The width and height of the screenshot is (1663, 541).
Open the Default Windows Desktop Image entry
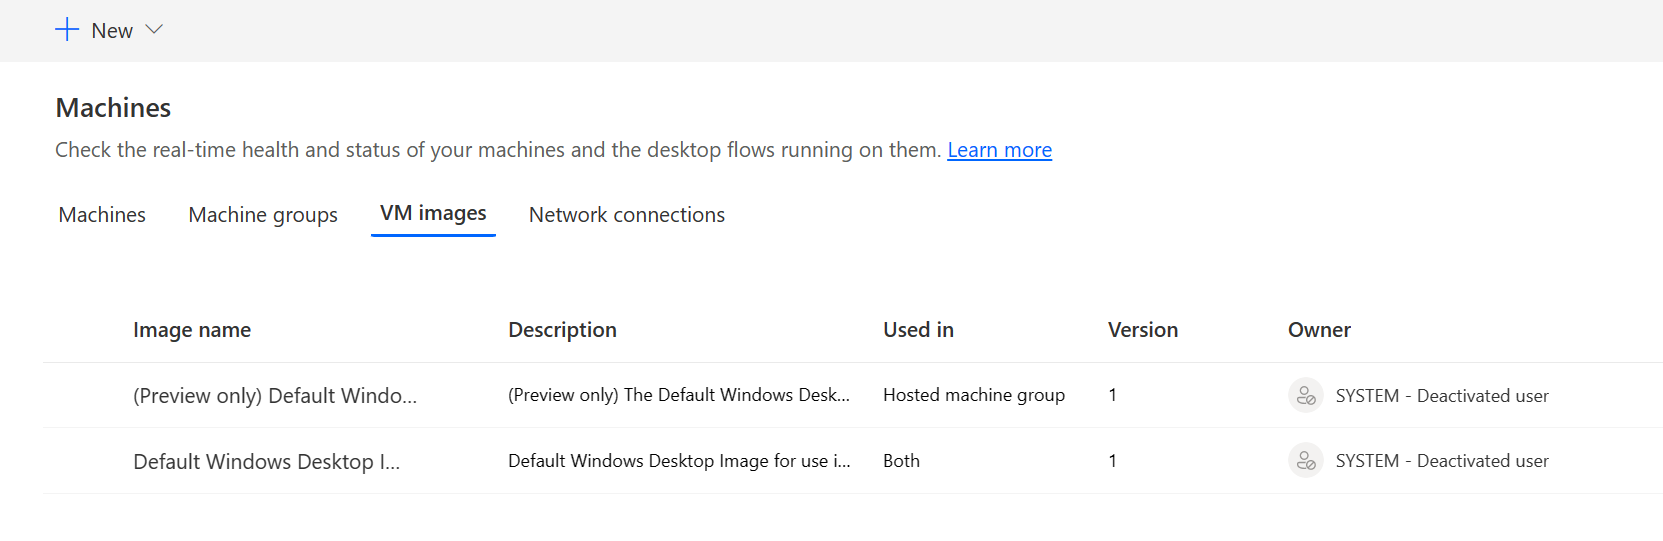266,462
